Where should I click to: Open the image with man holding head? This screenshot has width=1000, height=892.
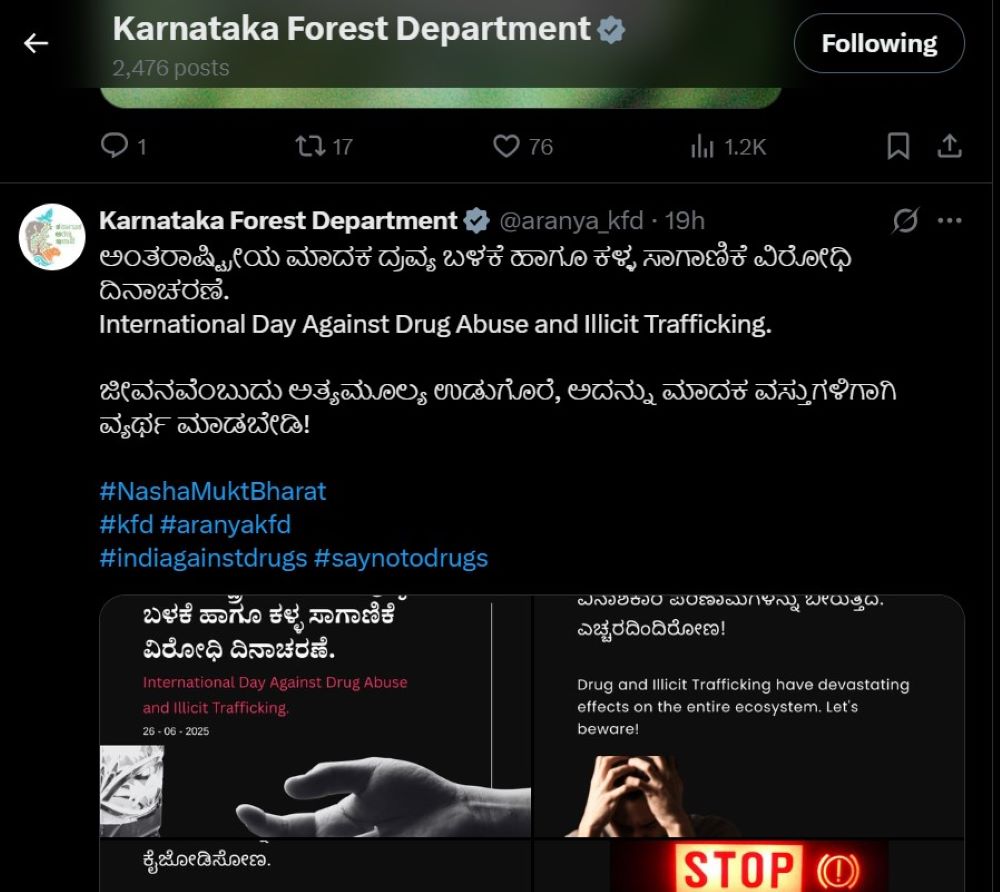tap(749, 715)
